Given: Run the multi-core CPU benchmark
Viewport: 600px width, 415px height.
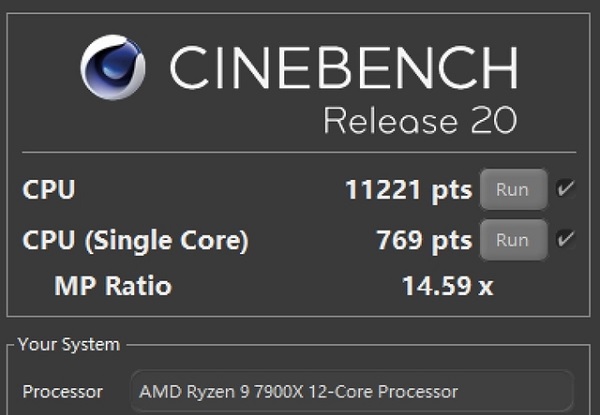Looking at the screenshot, I should click(513, 189).
